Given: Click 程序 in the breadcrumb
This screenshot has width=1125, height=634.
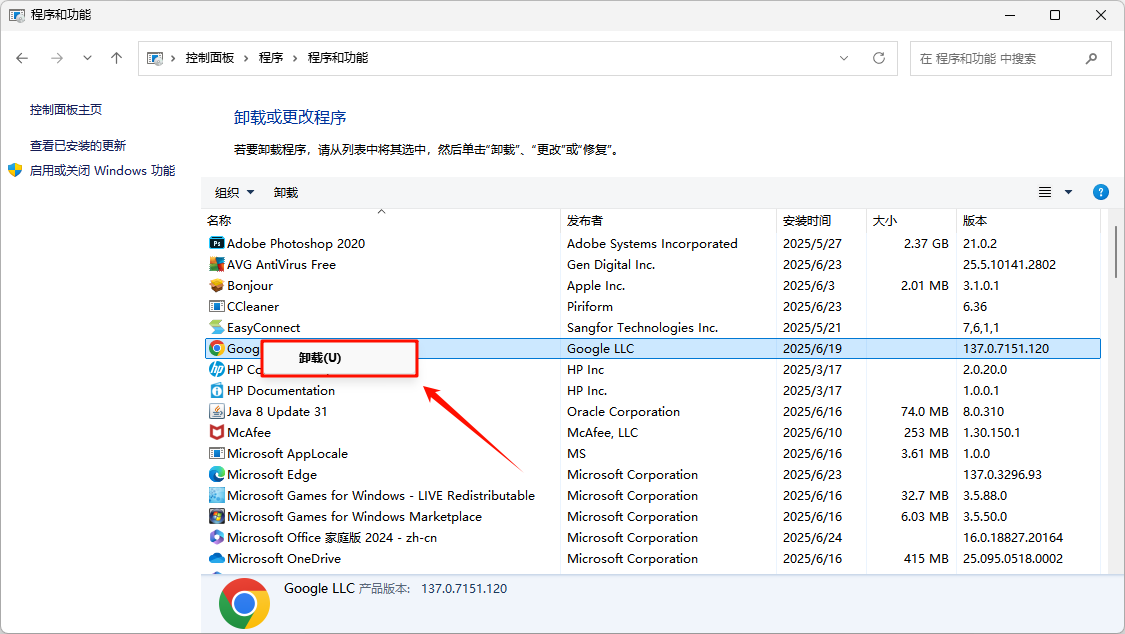Looking at the screenshot, I should tap(271, 58).
